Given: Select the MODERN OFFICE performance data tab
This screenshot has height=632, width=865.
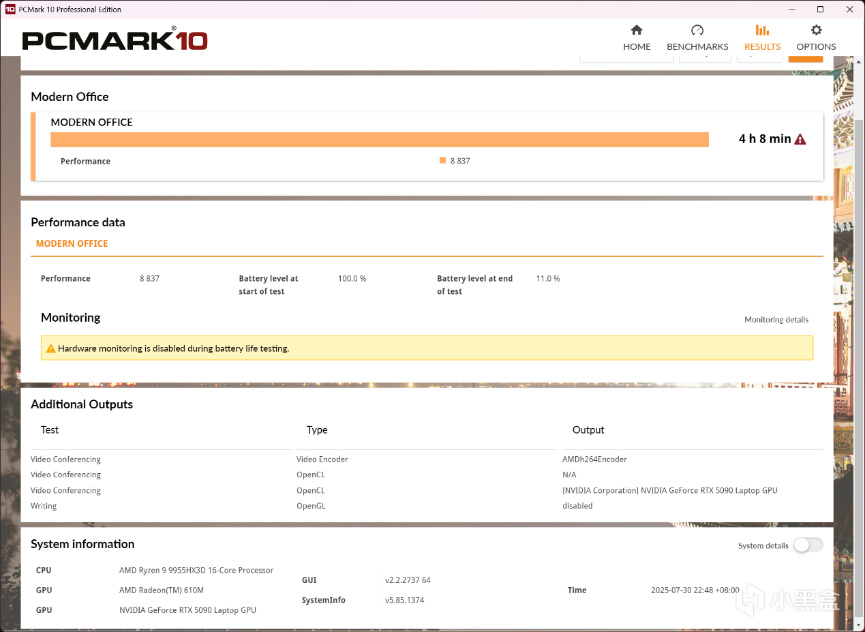Looking at the screenshot, I should pyautogui.click(x=72, y=244).
